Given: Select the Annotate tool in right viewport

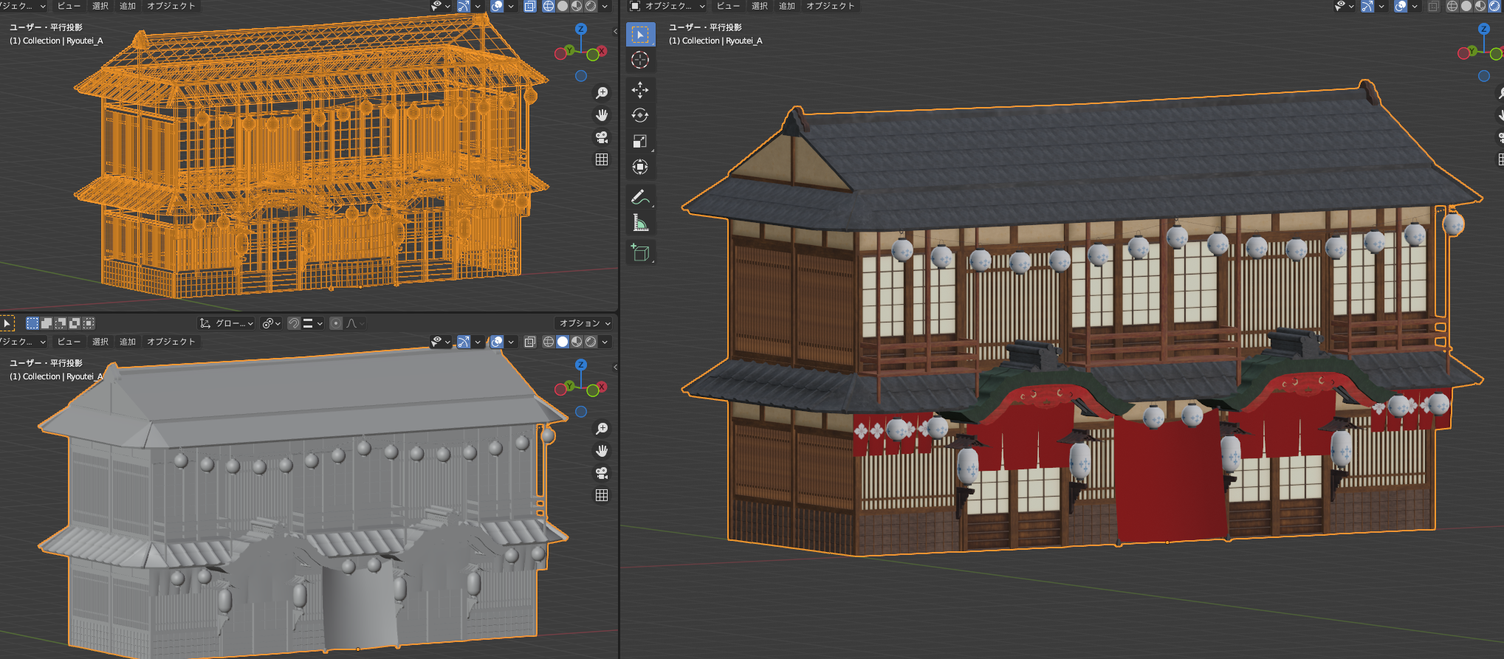Looking at the screenshot, I should click(640, 197).
